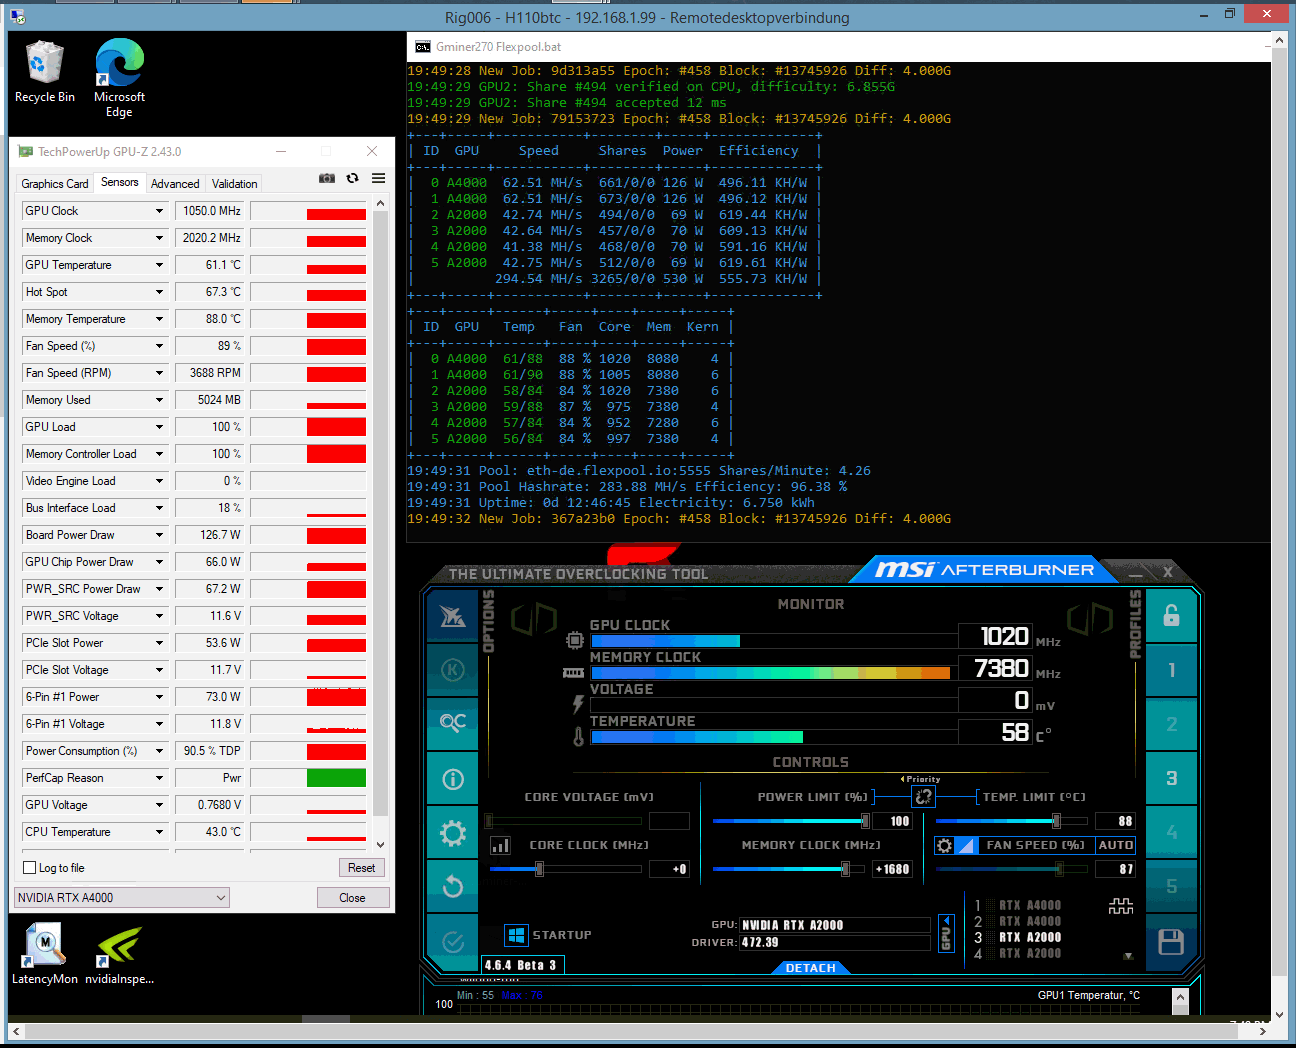Open NVIDIA RTX A4000 GPU selector
This screenshot has height=1048, width=1296.
[122, 898]
